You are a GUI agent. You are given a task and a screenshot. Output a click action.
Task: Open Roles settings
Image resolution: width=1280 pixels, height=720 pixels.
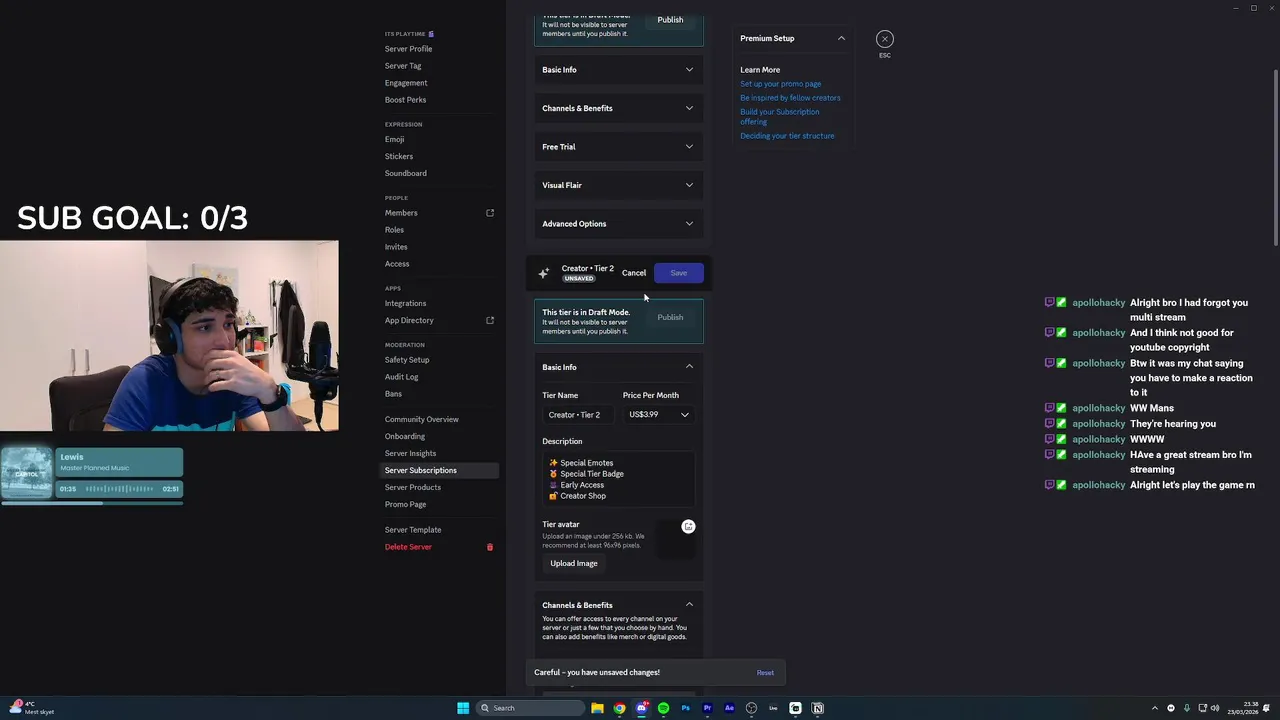click(x=394, y=230)
